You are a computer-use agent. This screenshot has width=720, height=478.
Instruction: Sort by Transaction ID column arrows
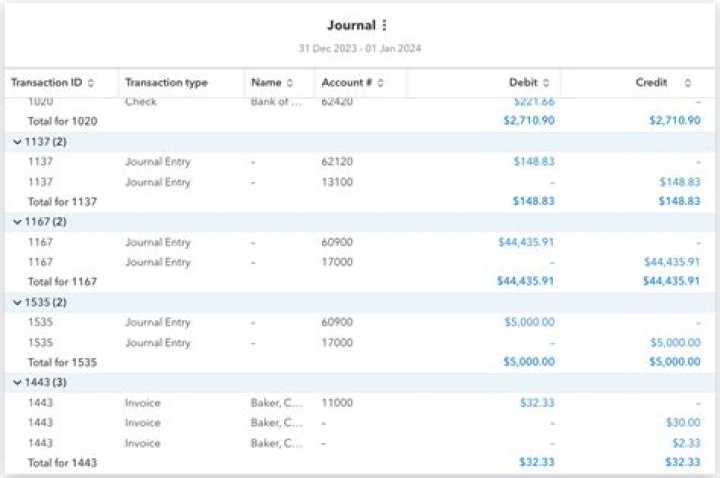tap(91, 83)
